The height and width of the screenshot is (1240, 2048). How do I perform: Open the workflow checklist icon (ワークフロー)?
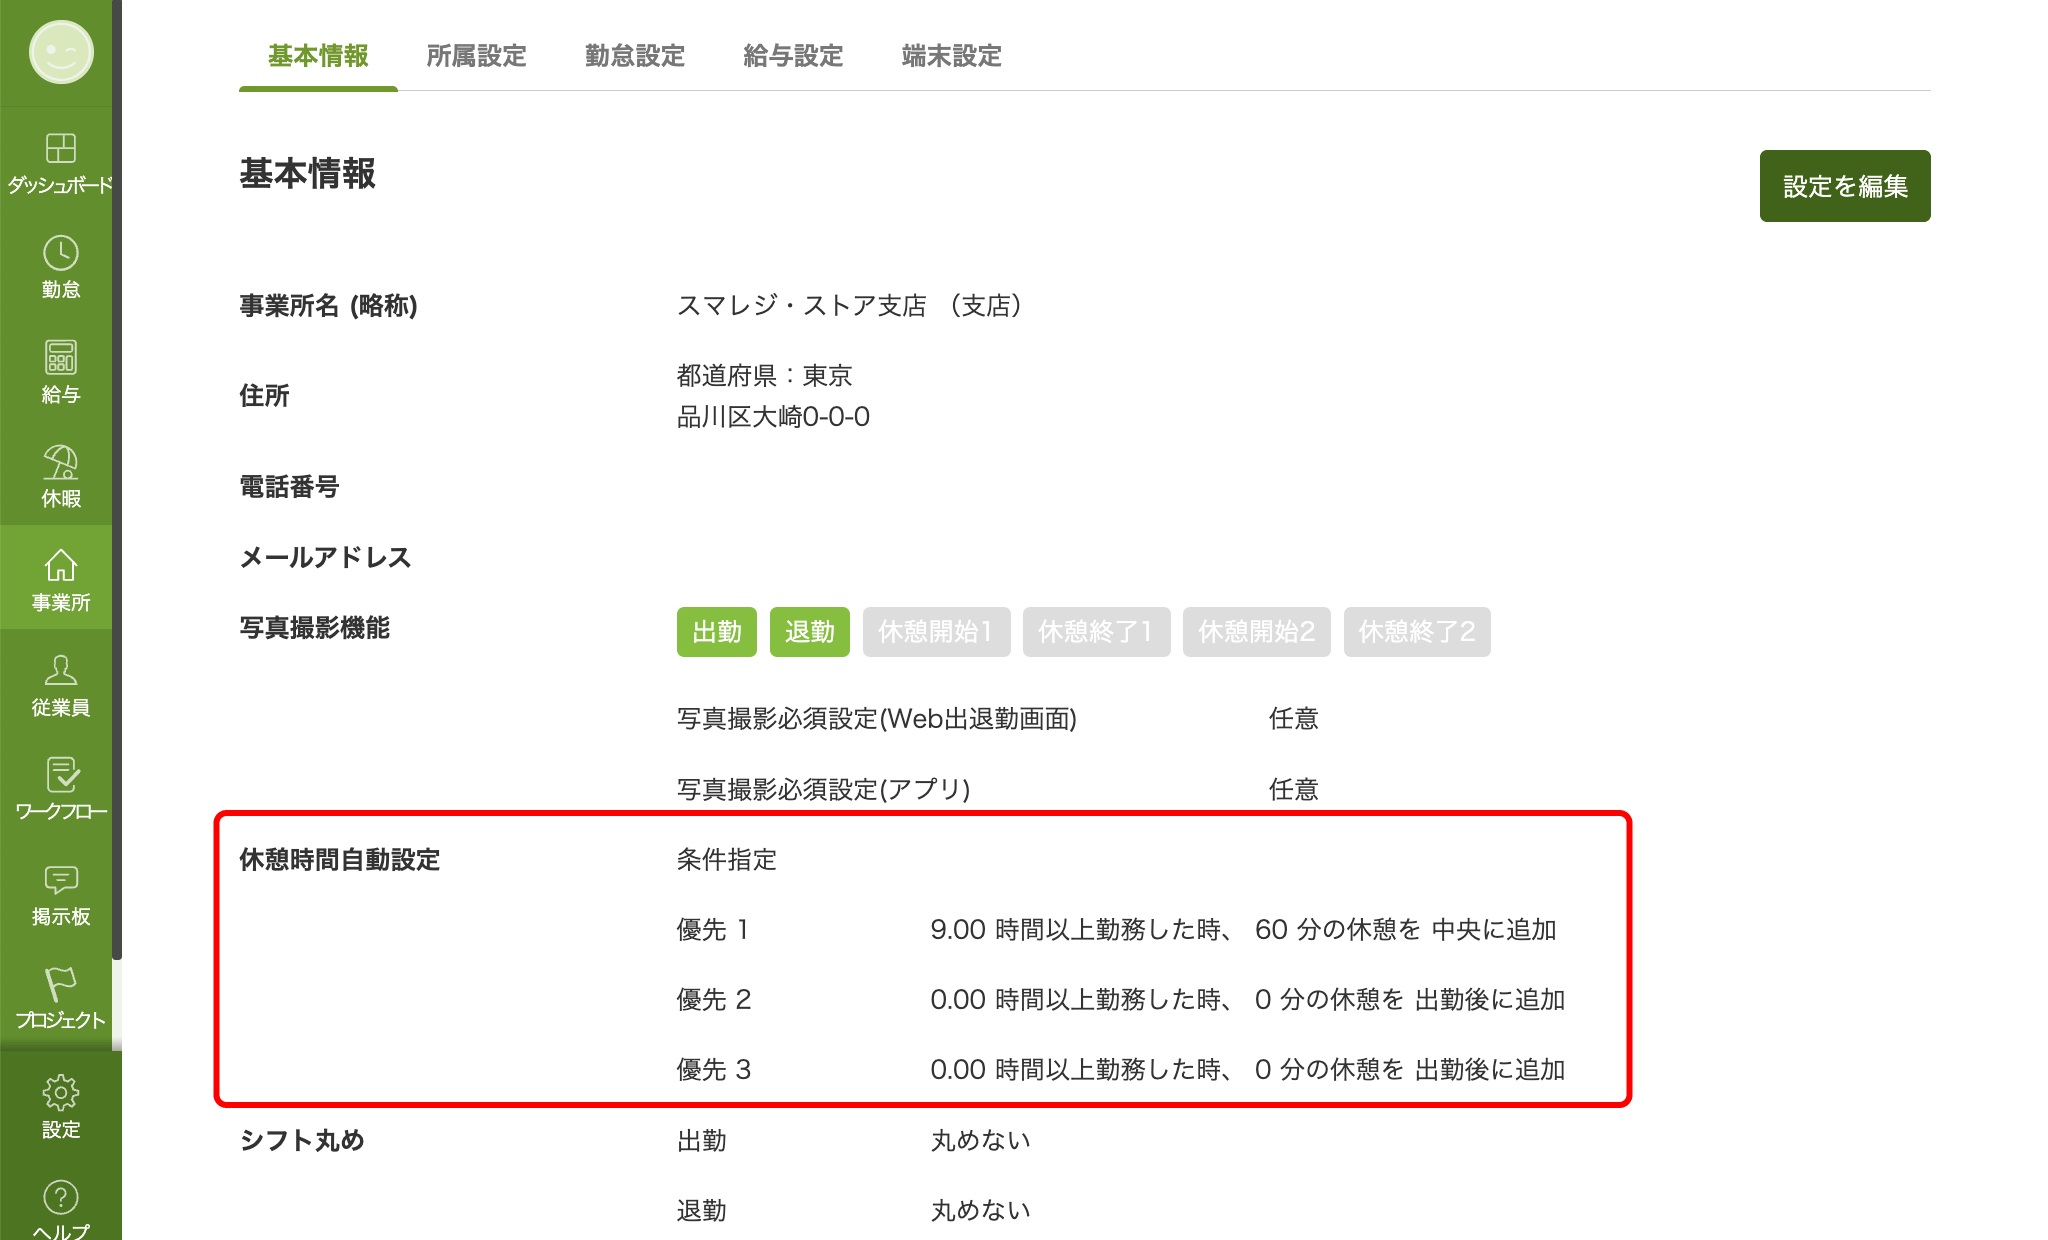point(60,775)
